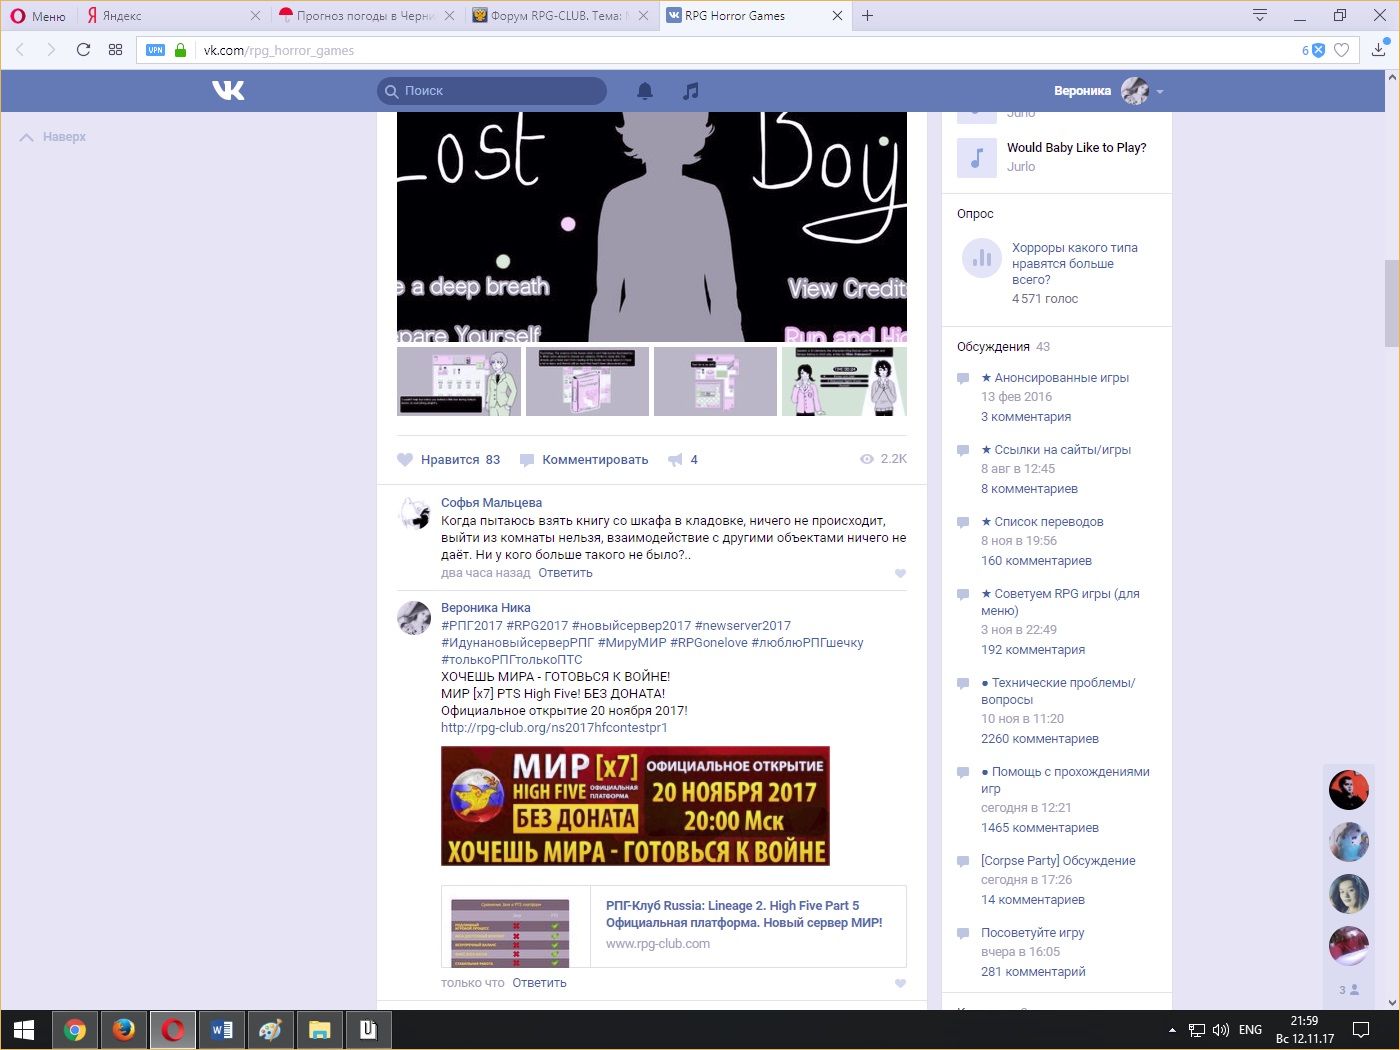This screenshot has width=1400, height=1050.
Task: Switch to Прогноз погоды tab
Action: tap(365, 16)
